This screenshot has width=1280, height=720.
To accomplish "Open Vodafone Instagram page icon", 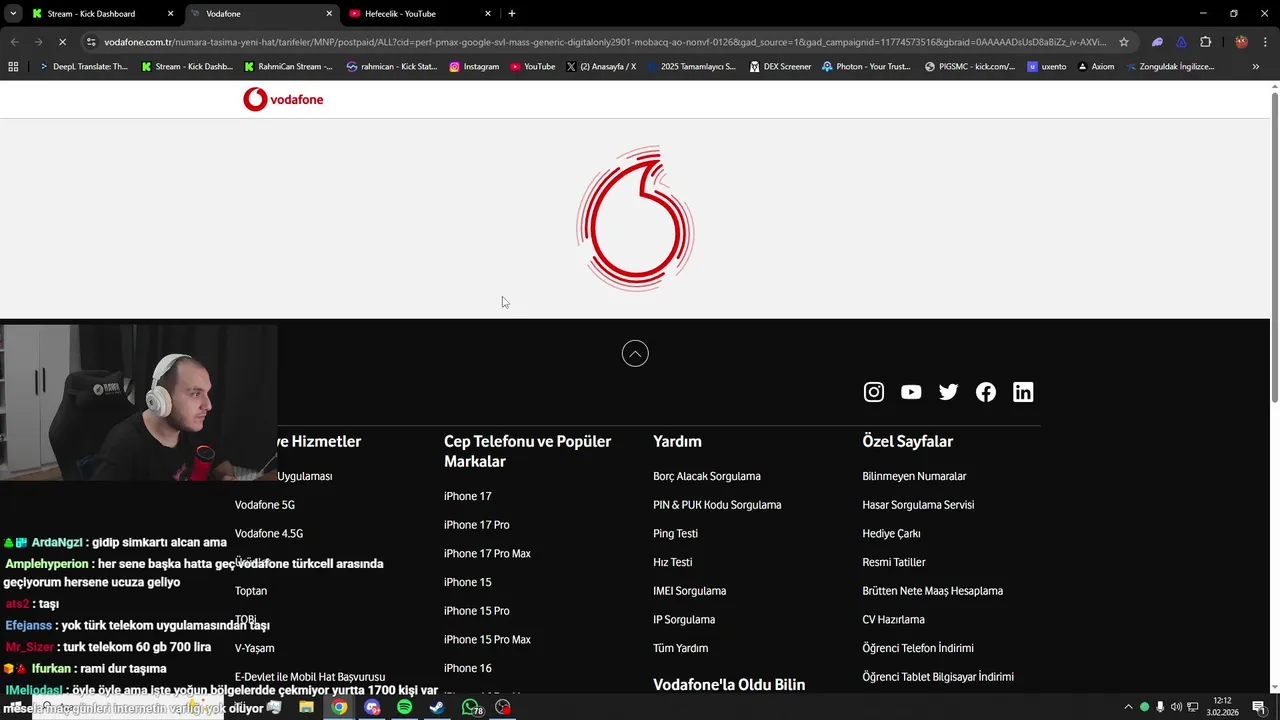I will (x=874, y=392).
